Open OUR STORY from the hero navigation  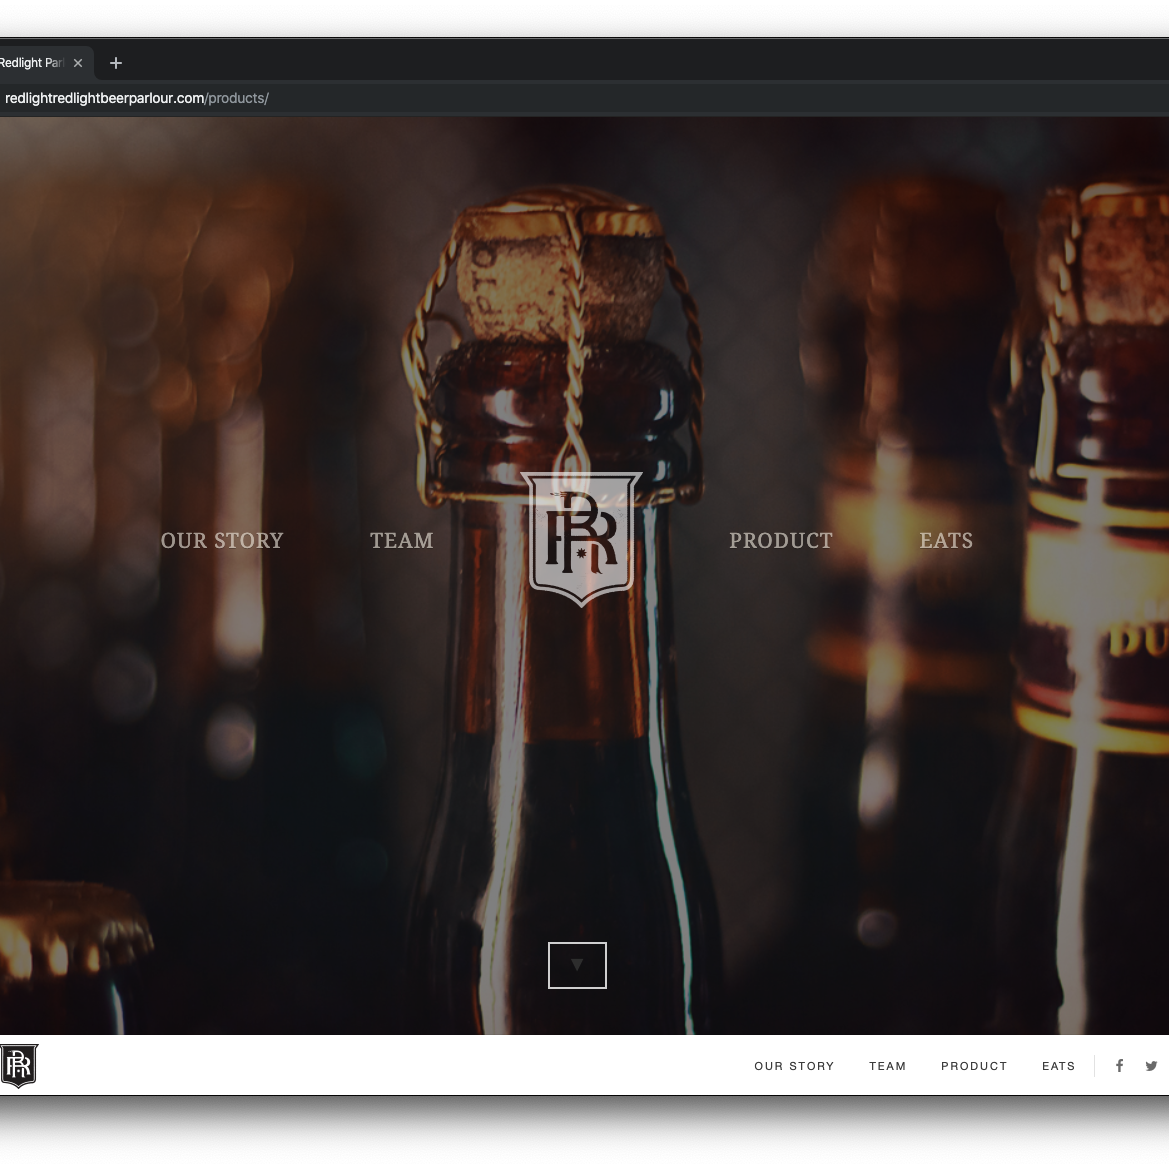[222, 540]
